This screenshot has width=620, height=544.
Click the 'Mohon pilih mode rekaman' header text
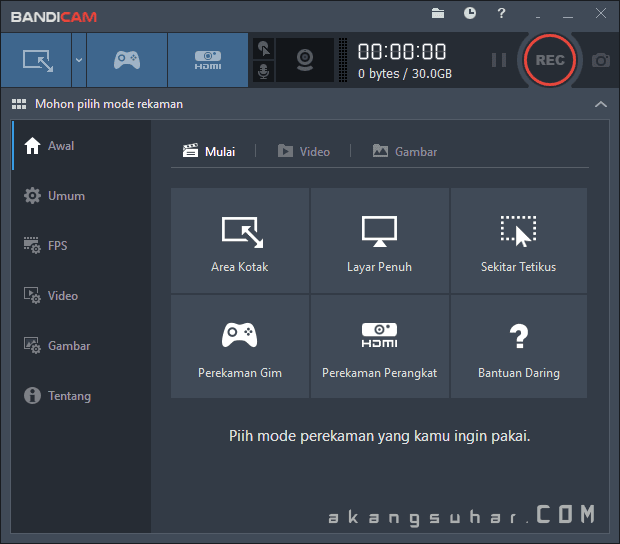tap(109, 104)
